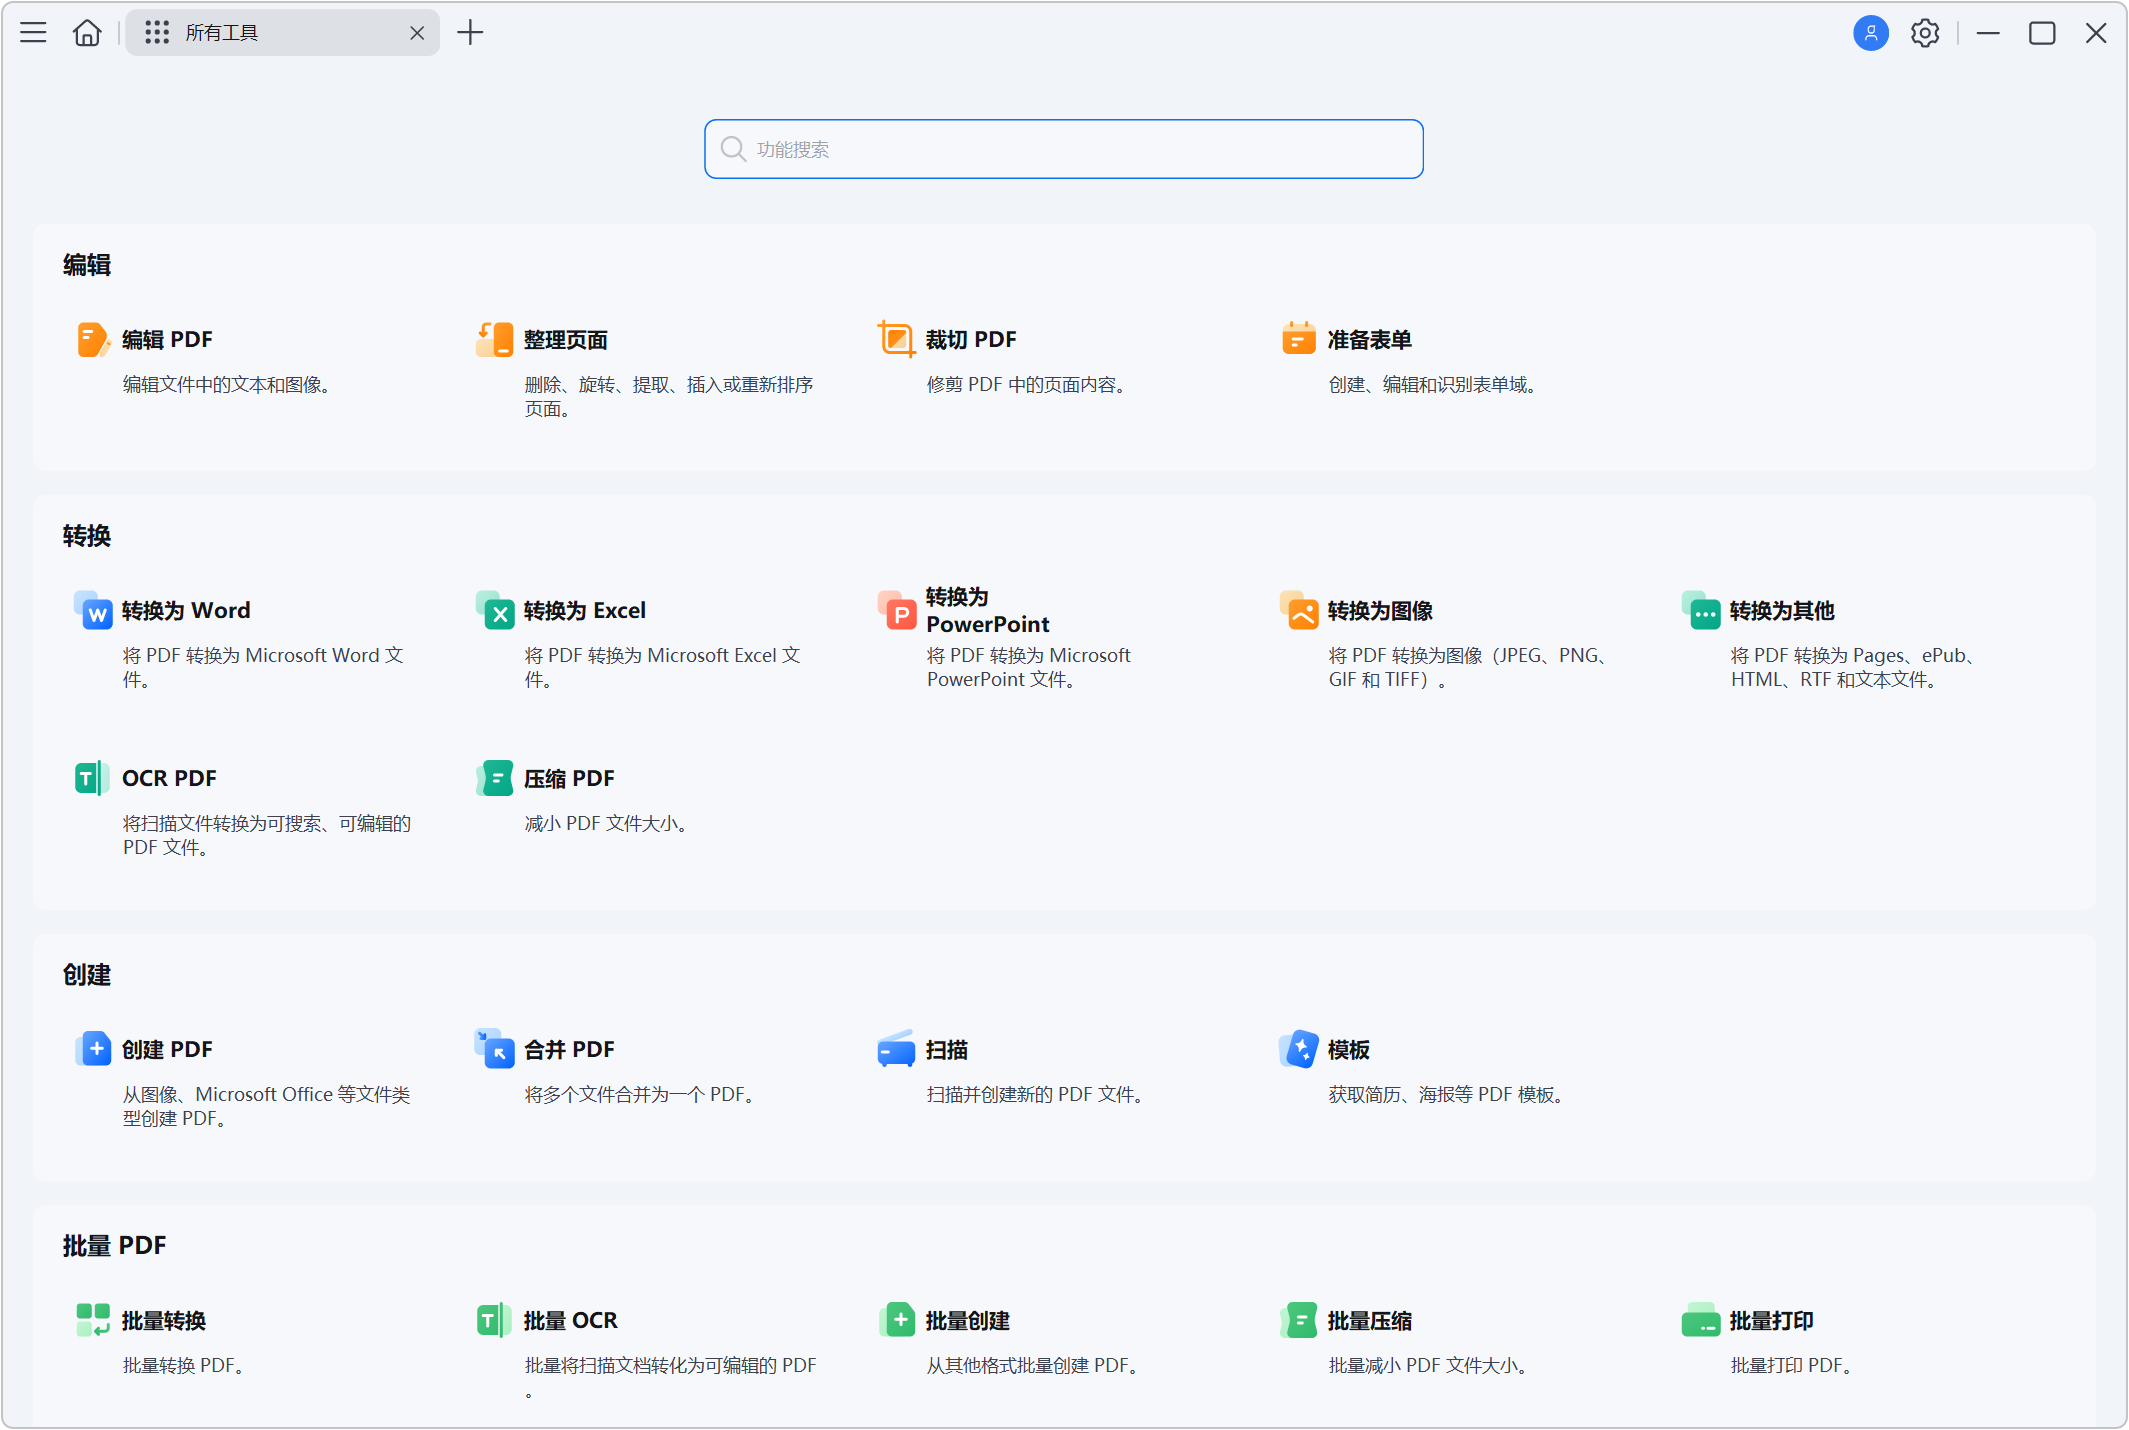Viewport: 2129px width, 1430px height.
Task: Open the 批量 OCR tool title
Action: 571,1321
